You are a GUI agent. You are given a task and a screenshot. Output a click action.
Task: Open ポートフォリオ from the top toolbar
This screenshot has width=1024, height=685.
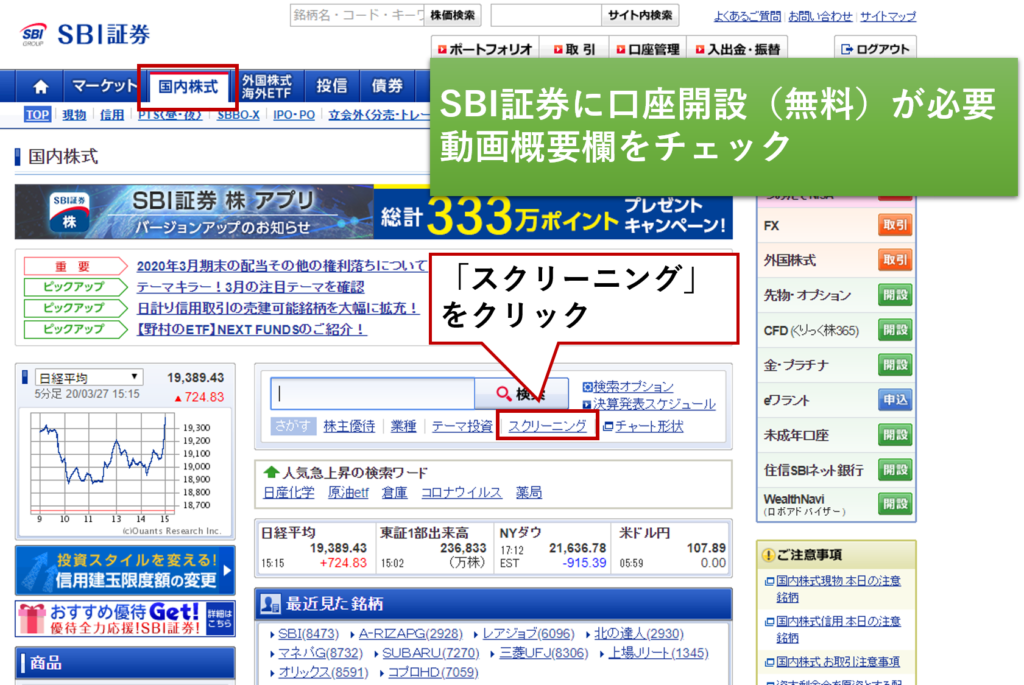pos(487,49)
